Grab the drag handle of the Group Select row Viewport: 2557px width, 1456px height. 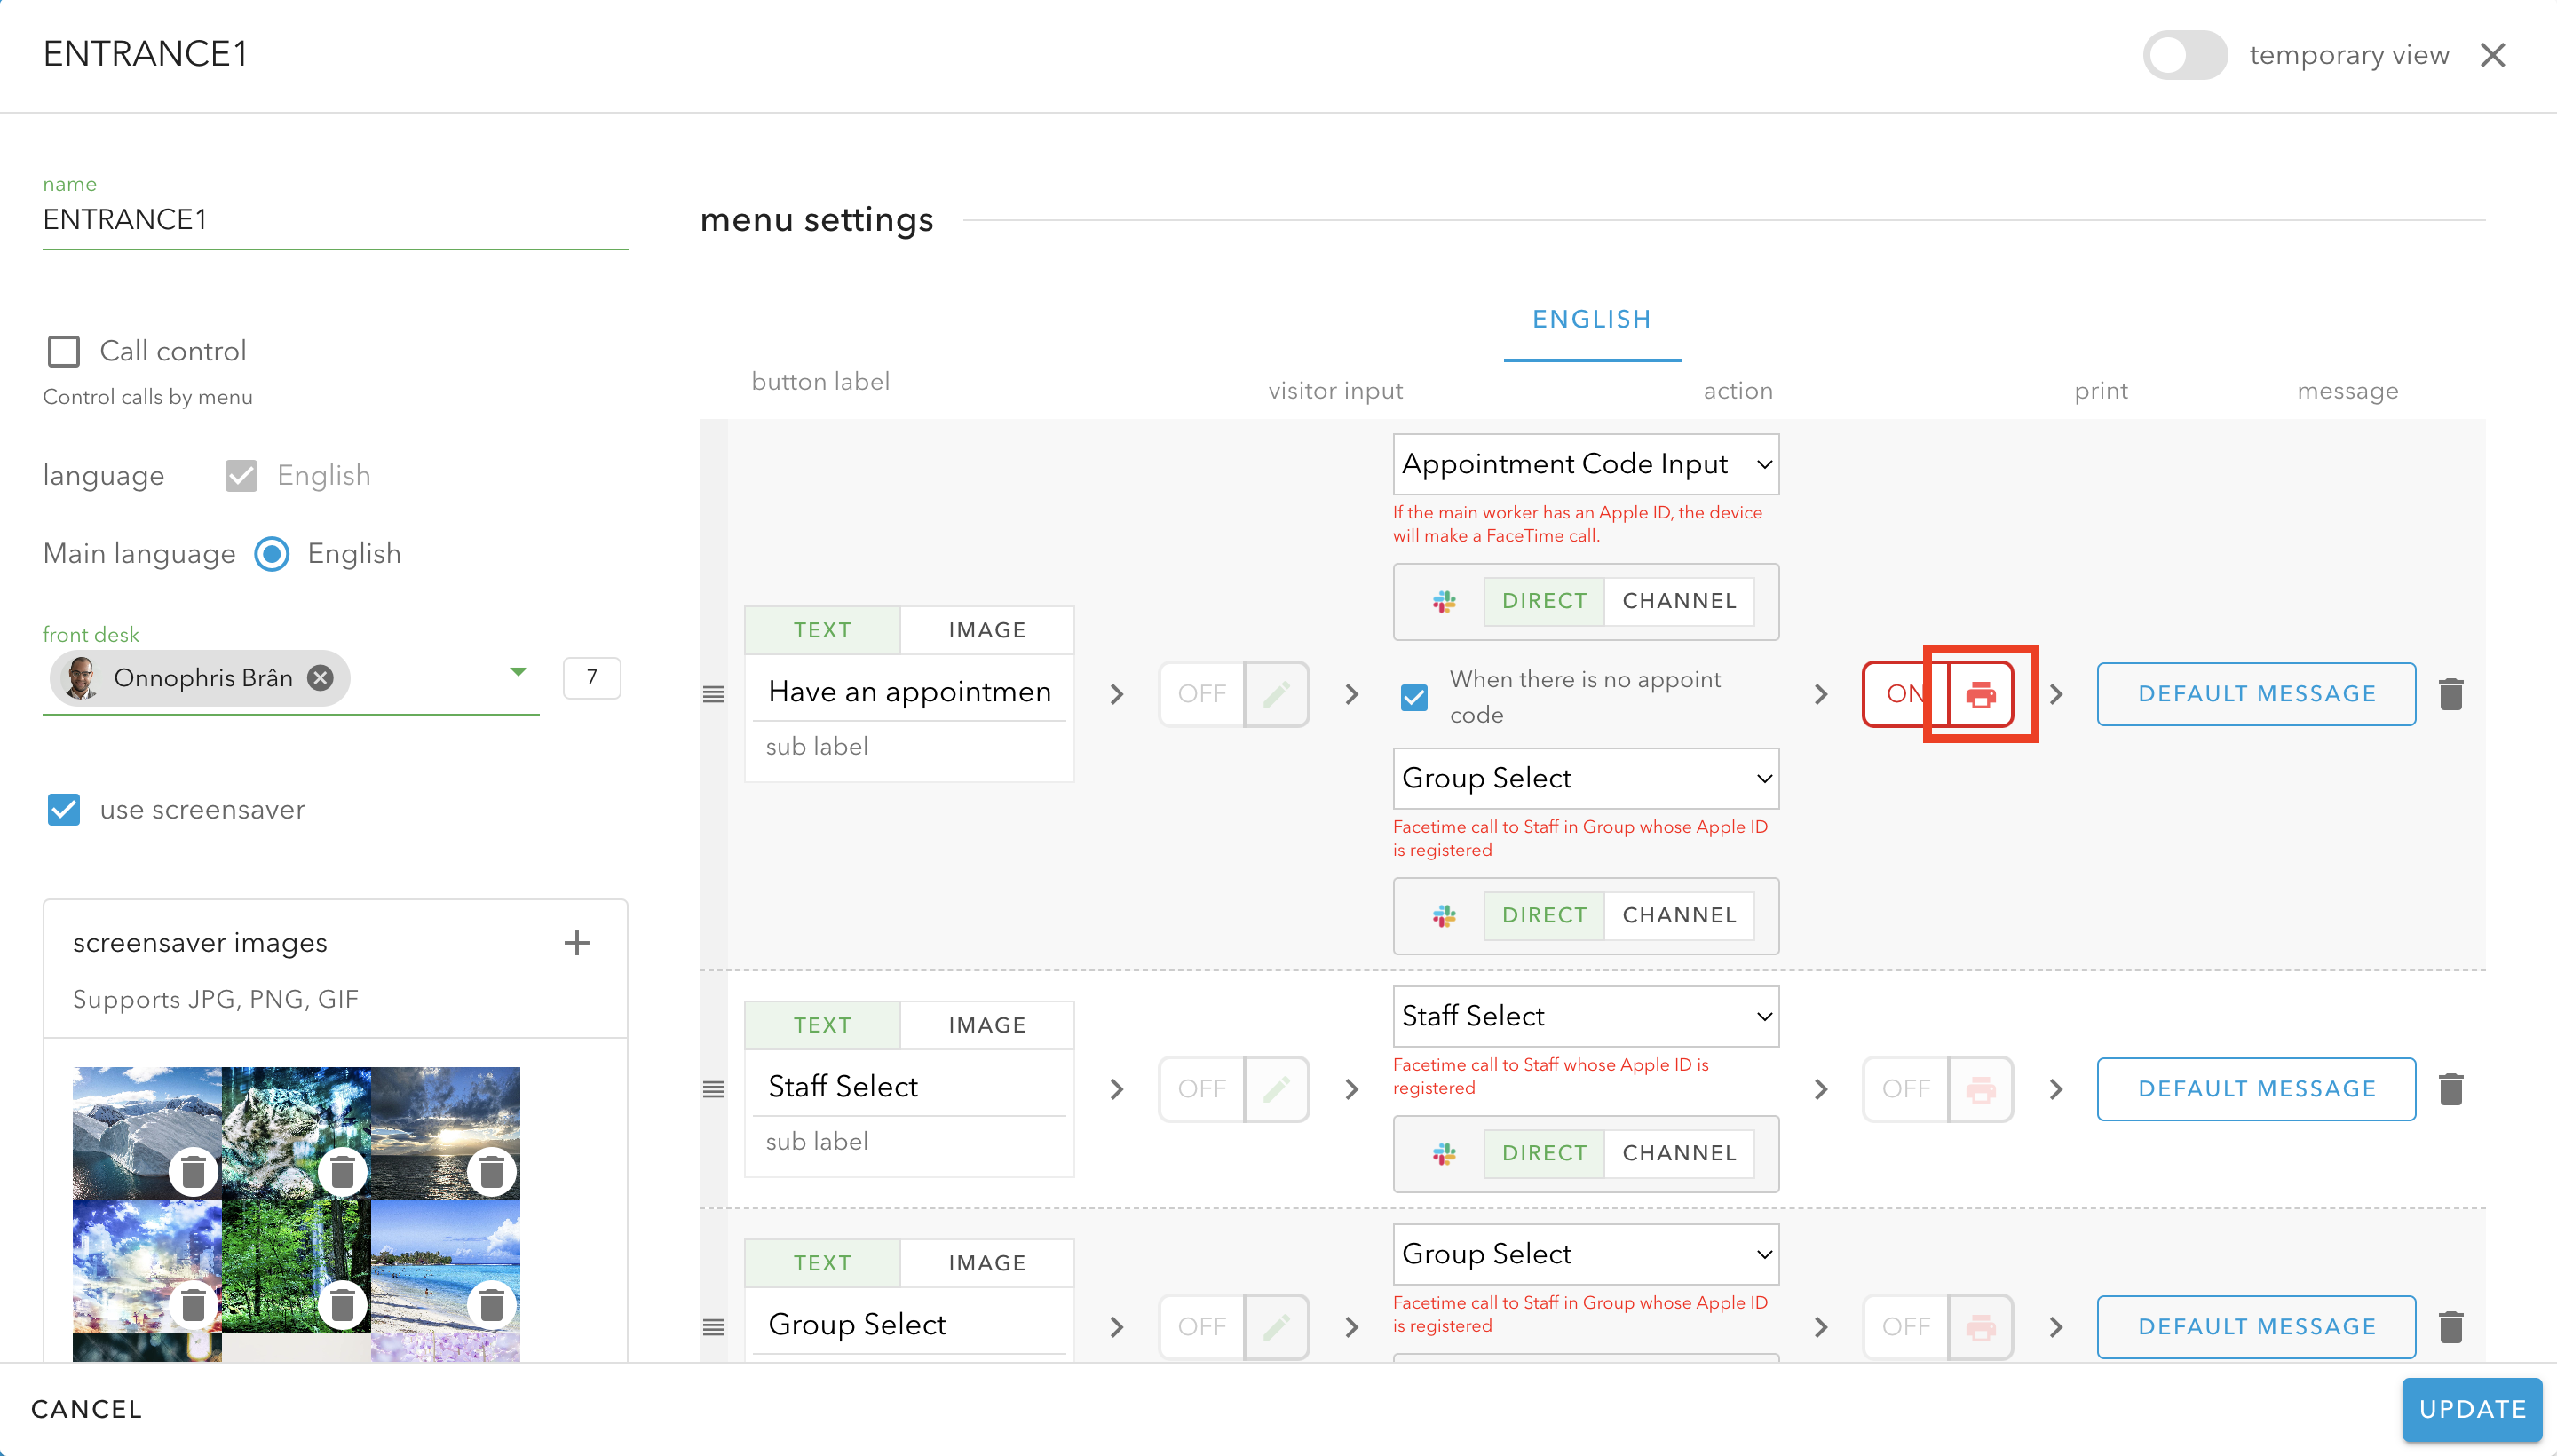tap(713, 1327)
